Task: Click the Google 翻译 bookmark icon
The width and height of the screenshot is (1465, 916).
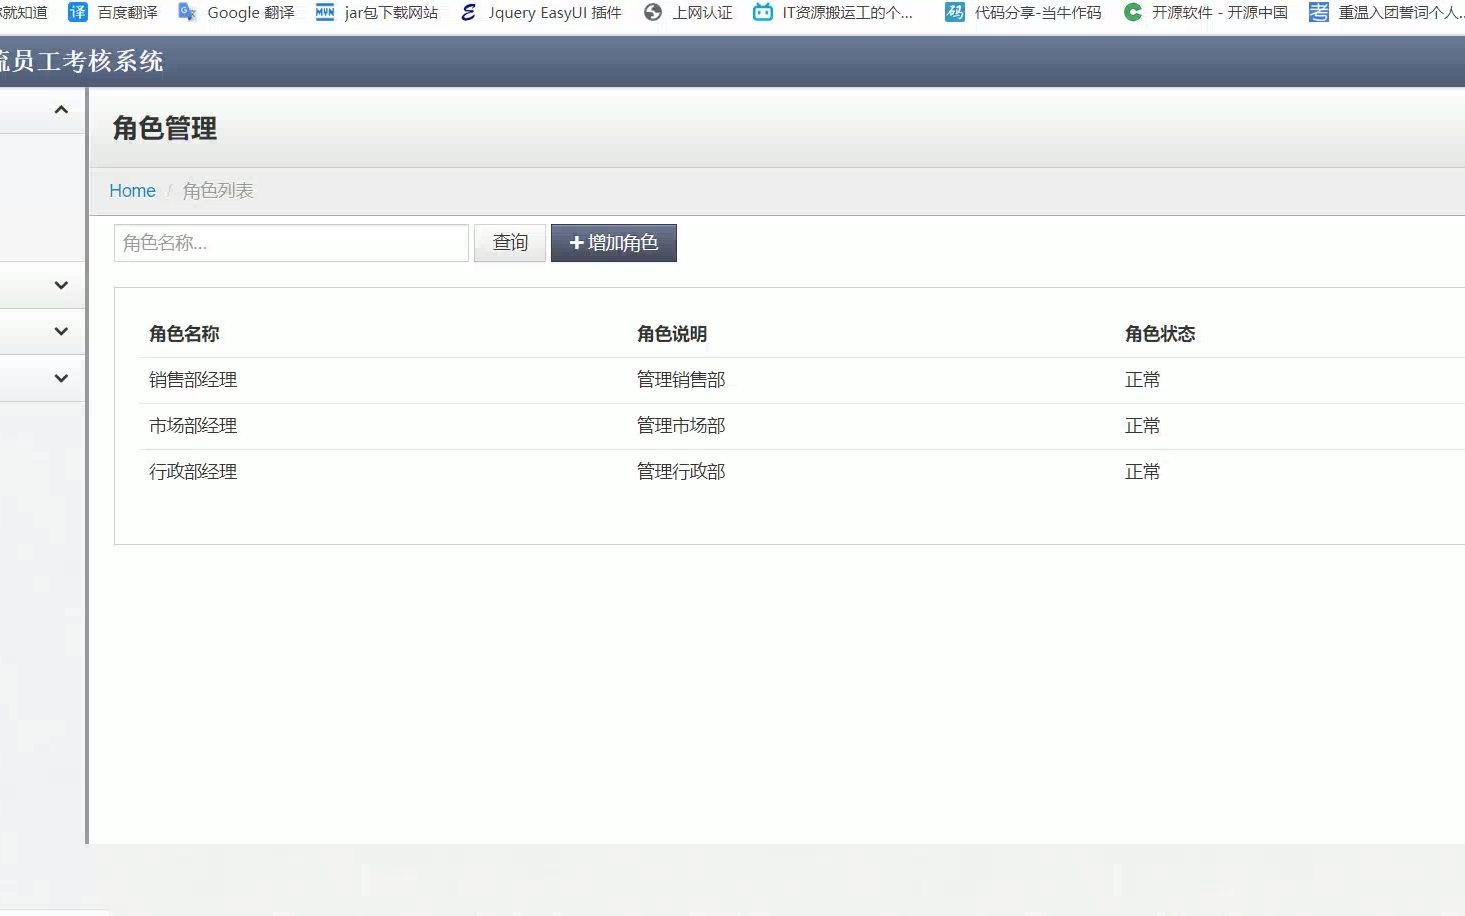Action: point(187,12)
